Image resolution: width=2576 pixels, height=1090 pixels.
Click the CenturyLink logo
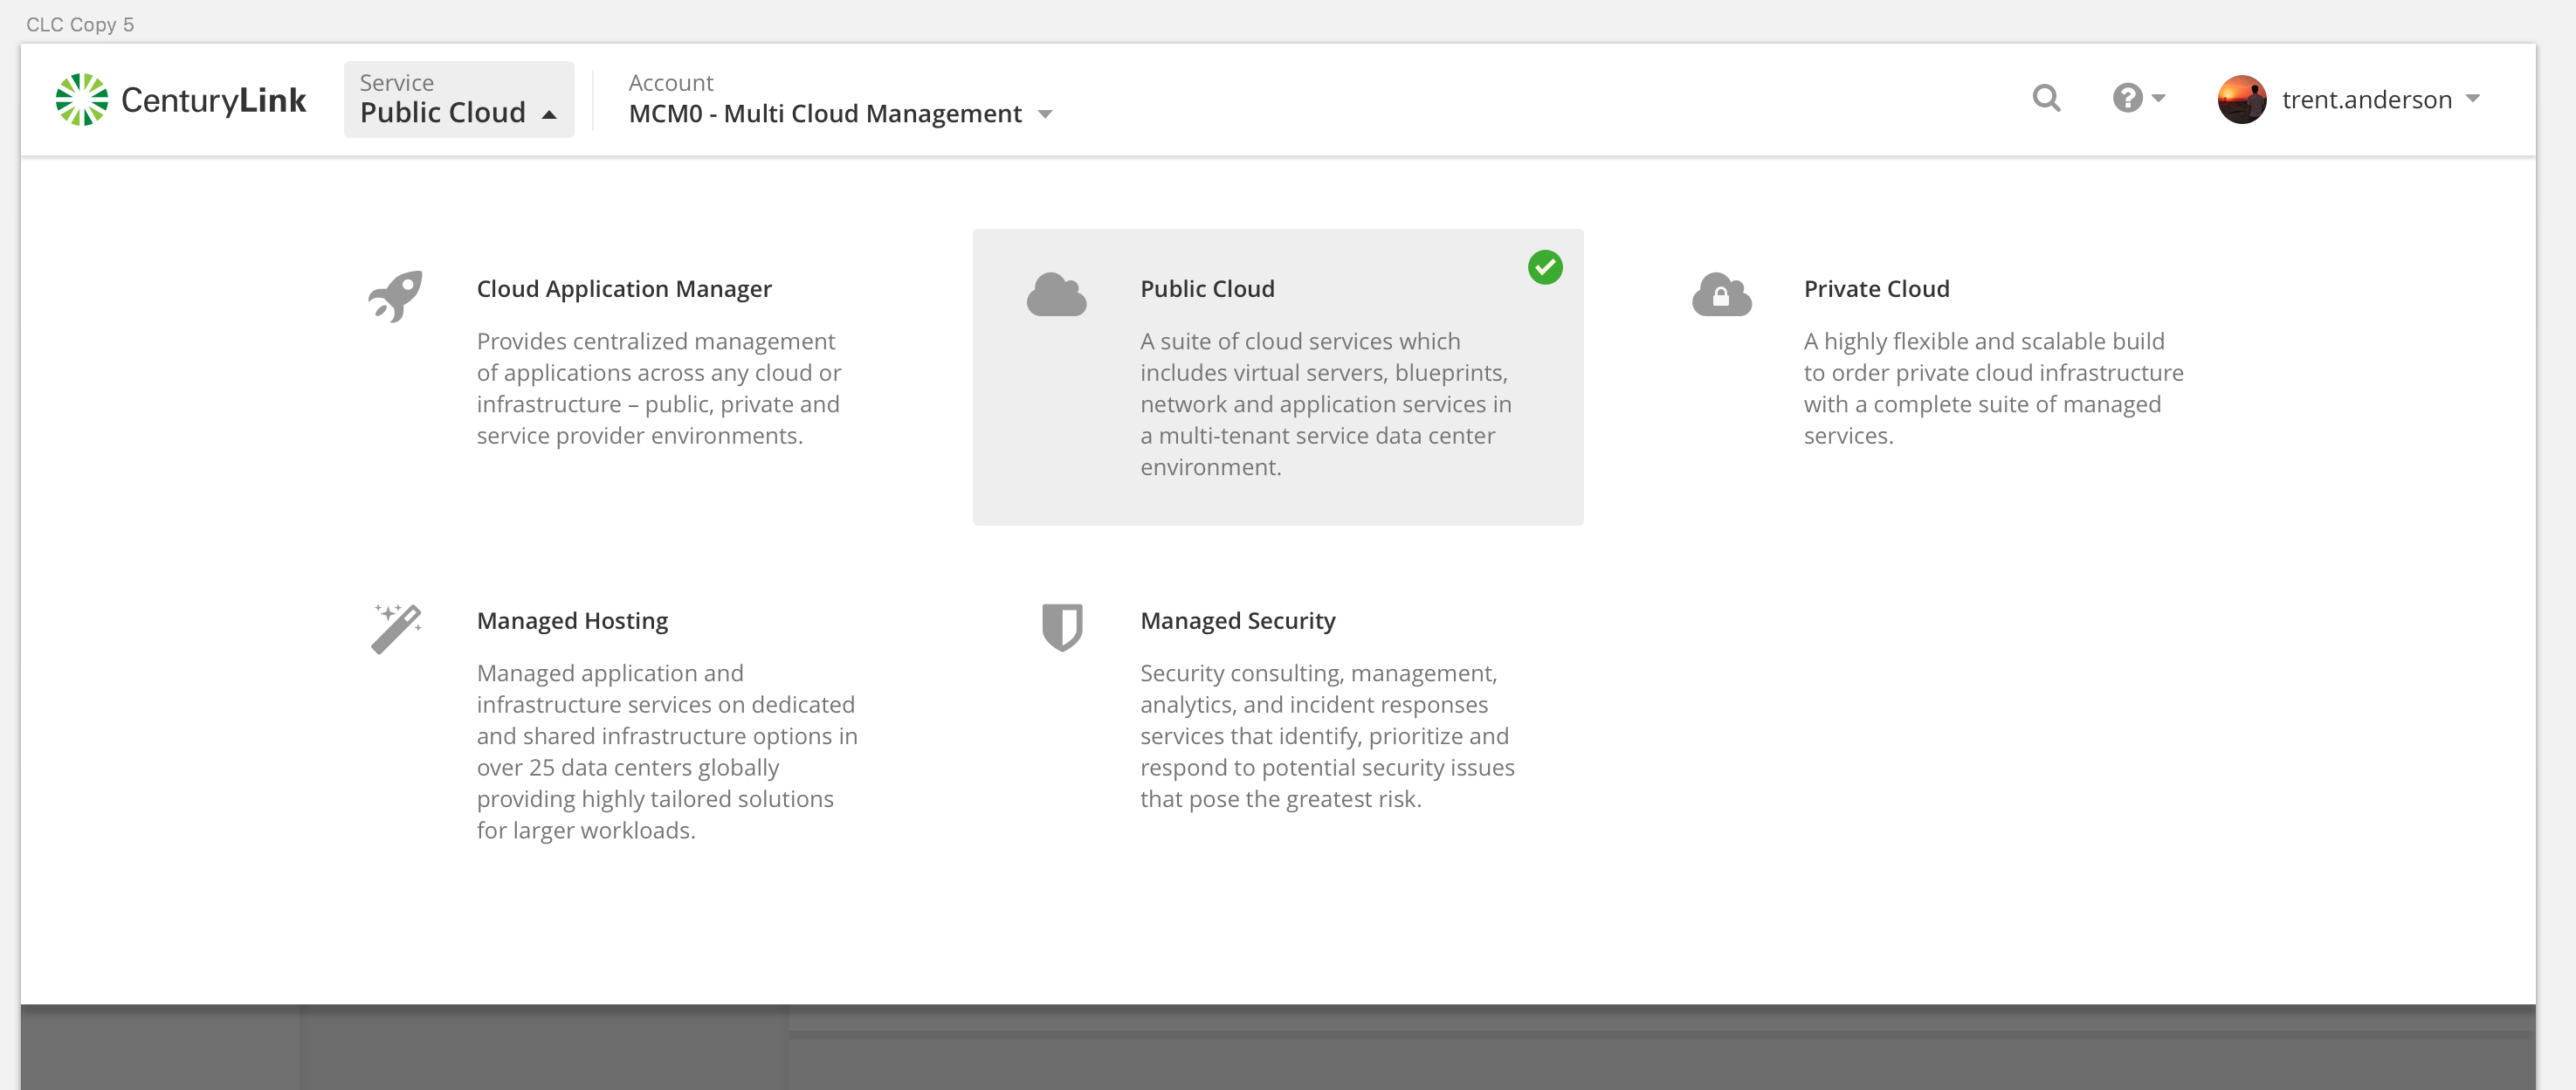click(181, 99)
